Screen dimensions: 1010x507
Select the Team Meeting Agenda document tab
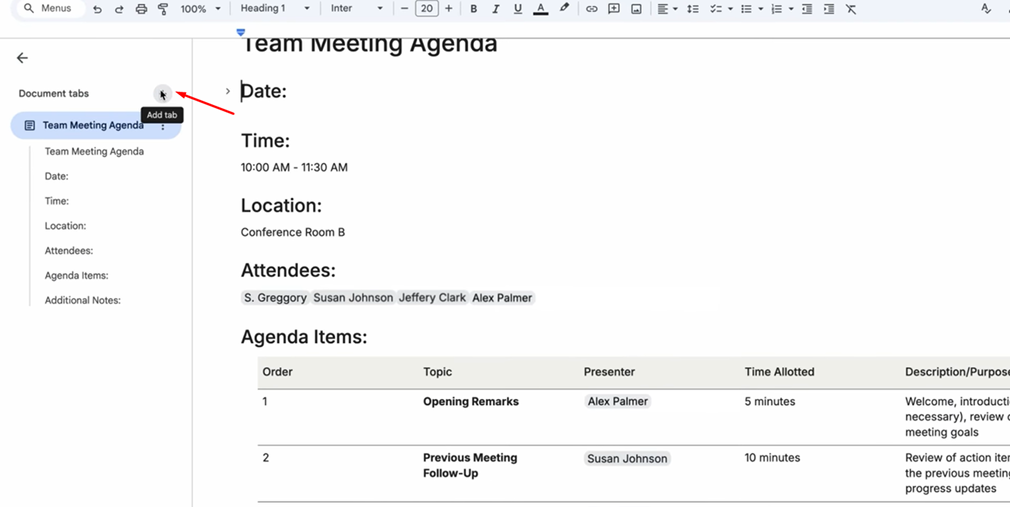tap(92, 126)
